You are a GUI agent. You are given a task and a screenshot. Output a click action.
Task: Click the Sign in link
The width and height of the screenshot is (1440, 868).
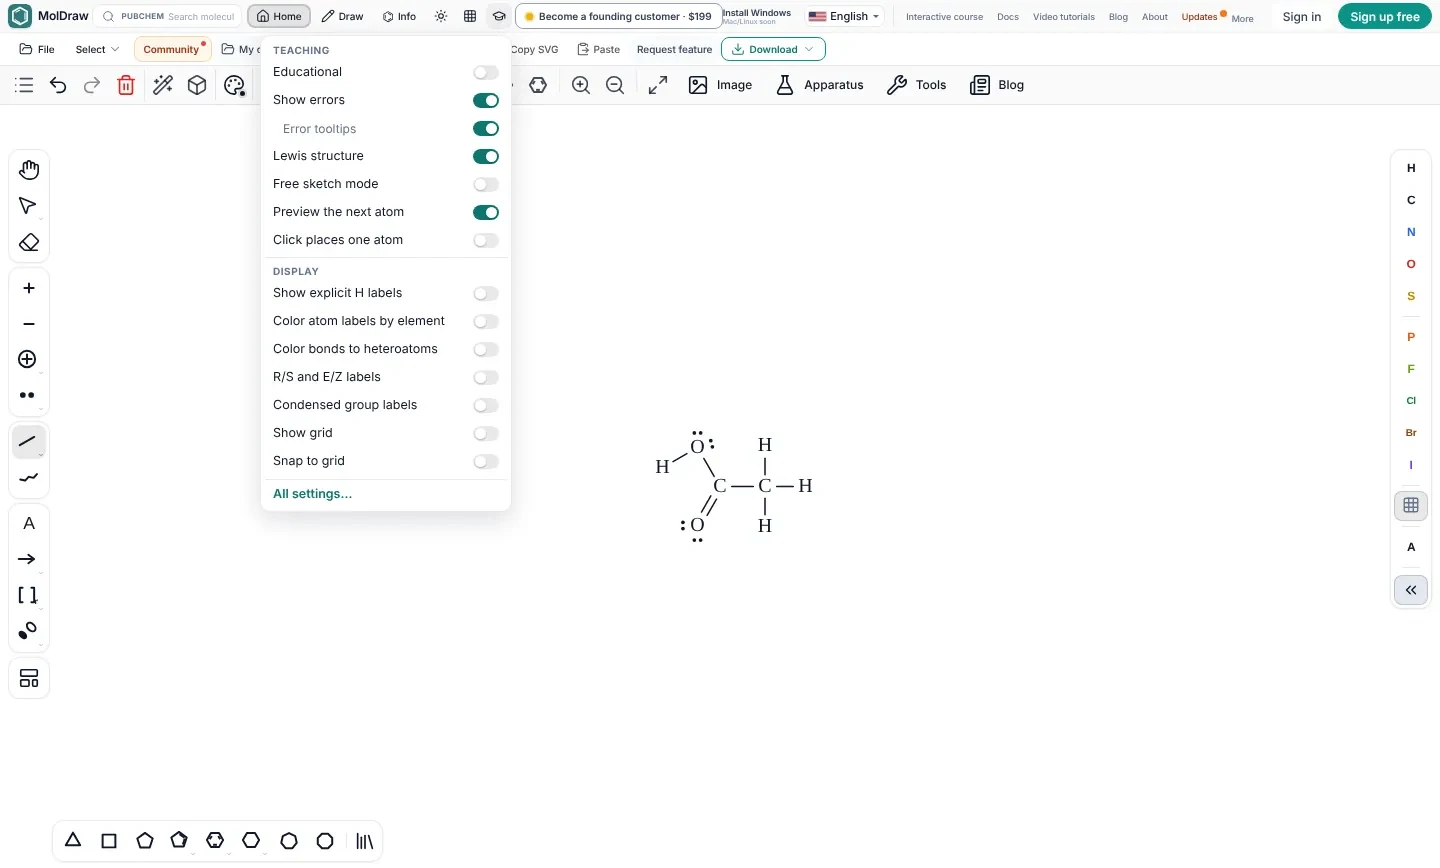point(1302,16)
